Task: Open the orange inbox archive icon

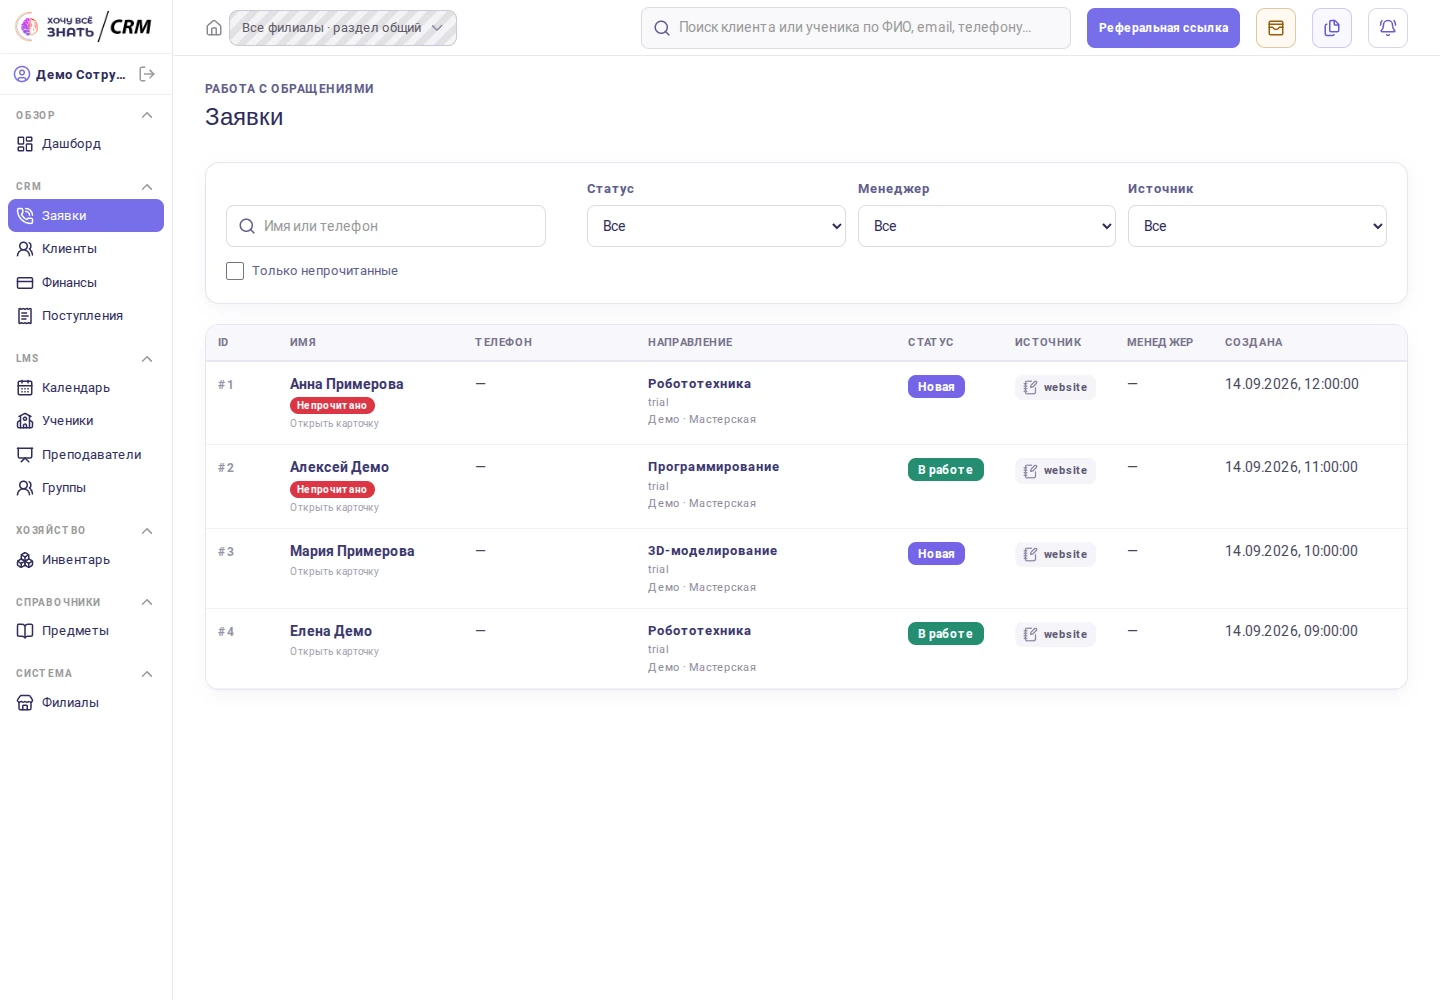Action: (x=1276, y=28)
